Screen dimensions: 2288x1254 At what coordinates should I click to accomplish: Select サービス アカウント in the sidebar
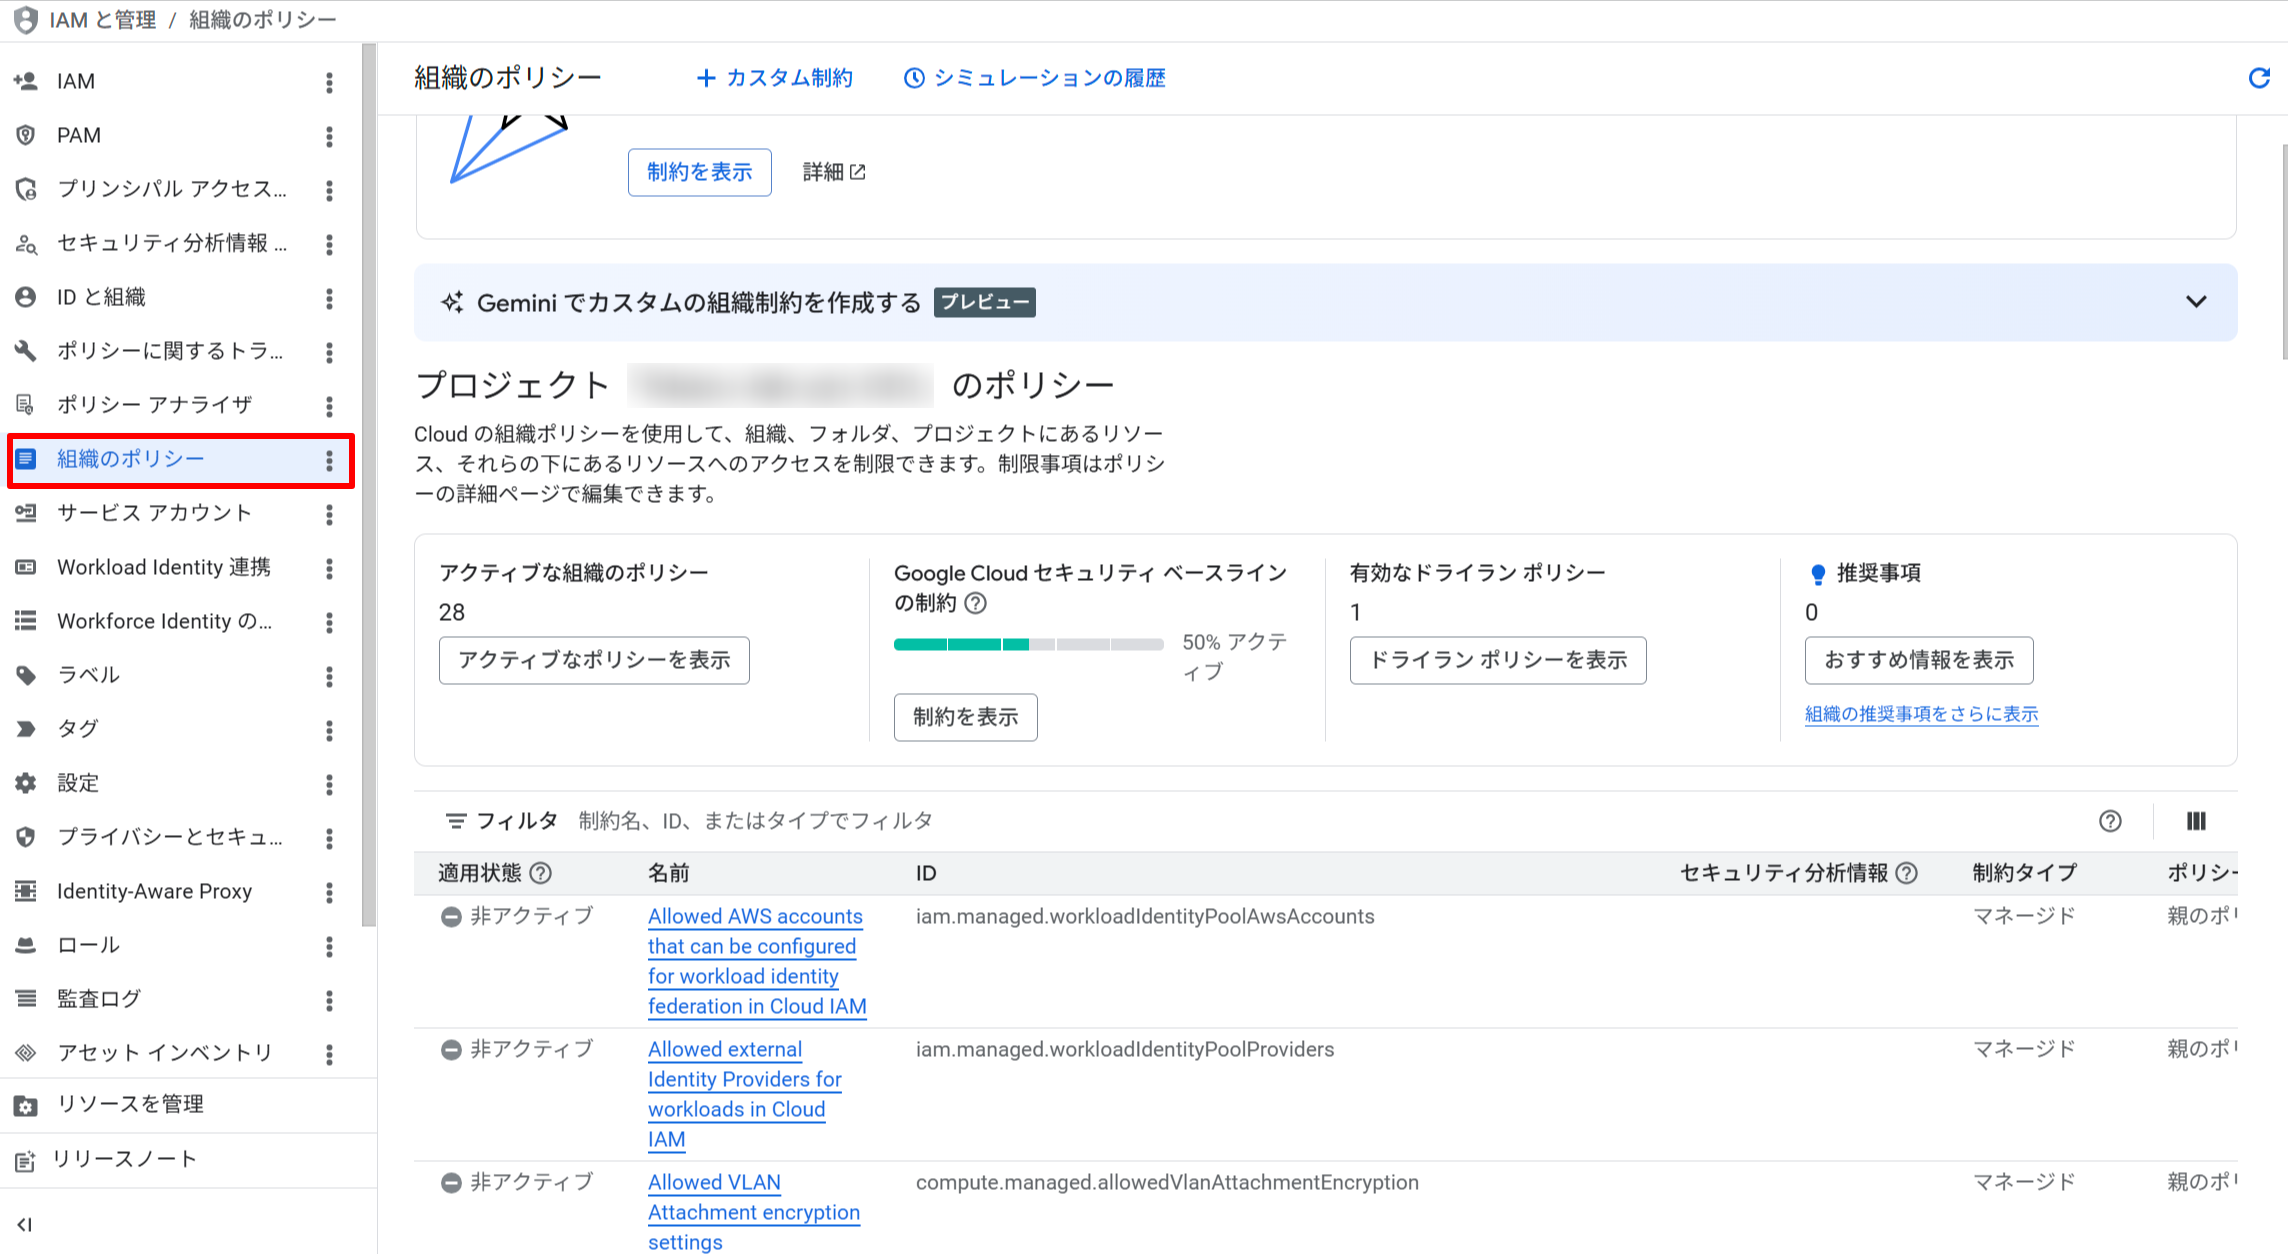tap(153, 513)
